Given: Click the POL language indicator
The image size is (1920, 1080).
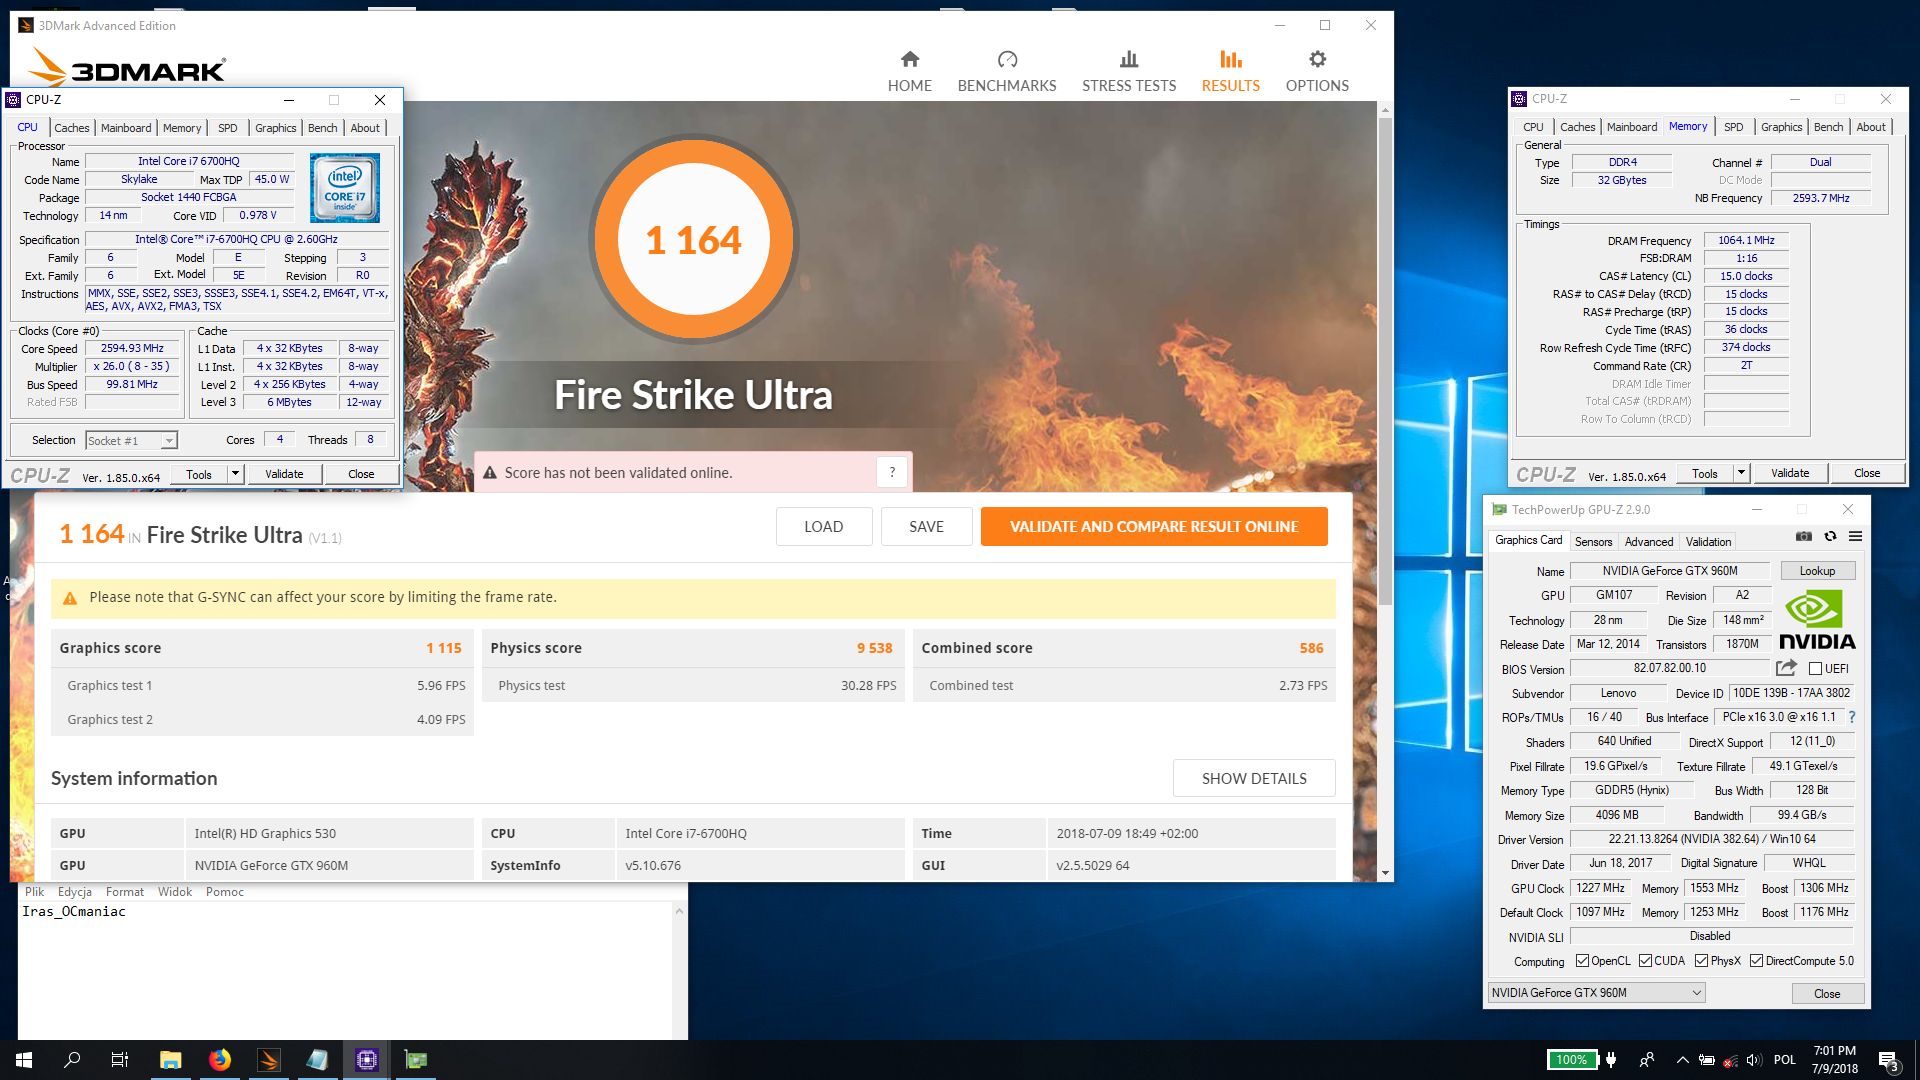Looking at the screenshot, I should 1785,1060.
